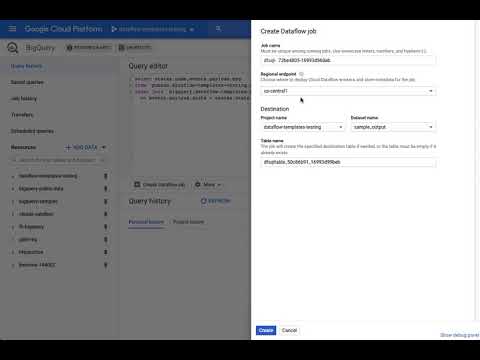Expand the bigquery-samples project tree
This screenshot has width=480, height=360.
tap(13, 202)
